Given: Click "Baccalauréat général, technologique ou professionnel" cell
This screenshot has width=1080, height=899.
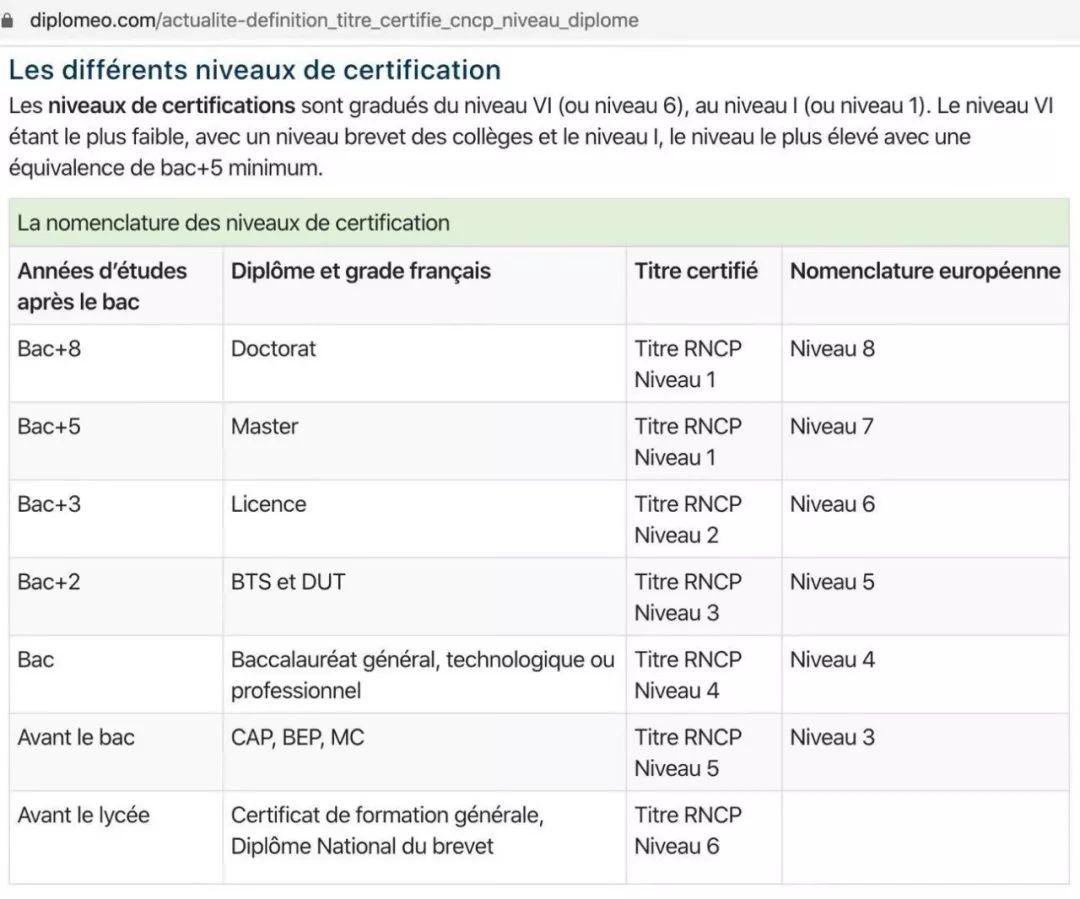Looking at the screenshot, I should tap(424, 675).
